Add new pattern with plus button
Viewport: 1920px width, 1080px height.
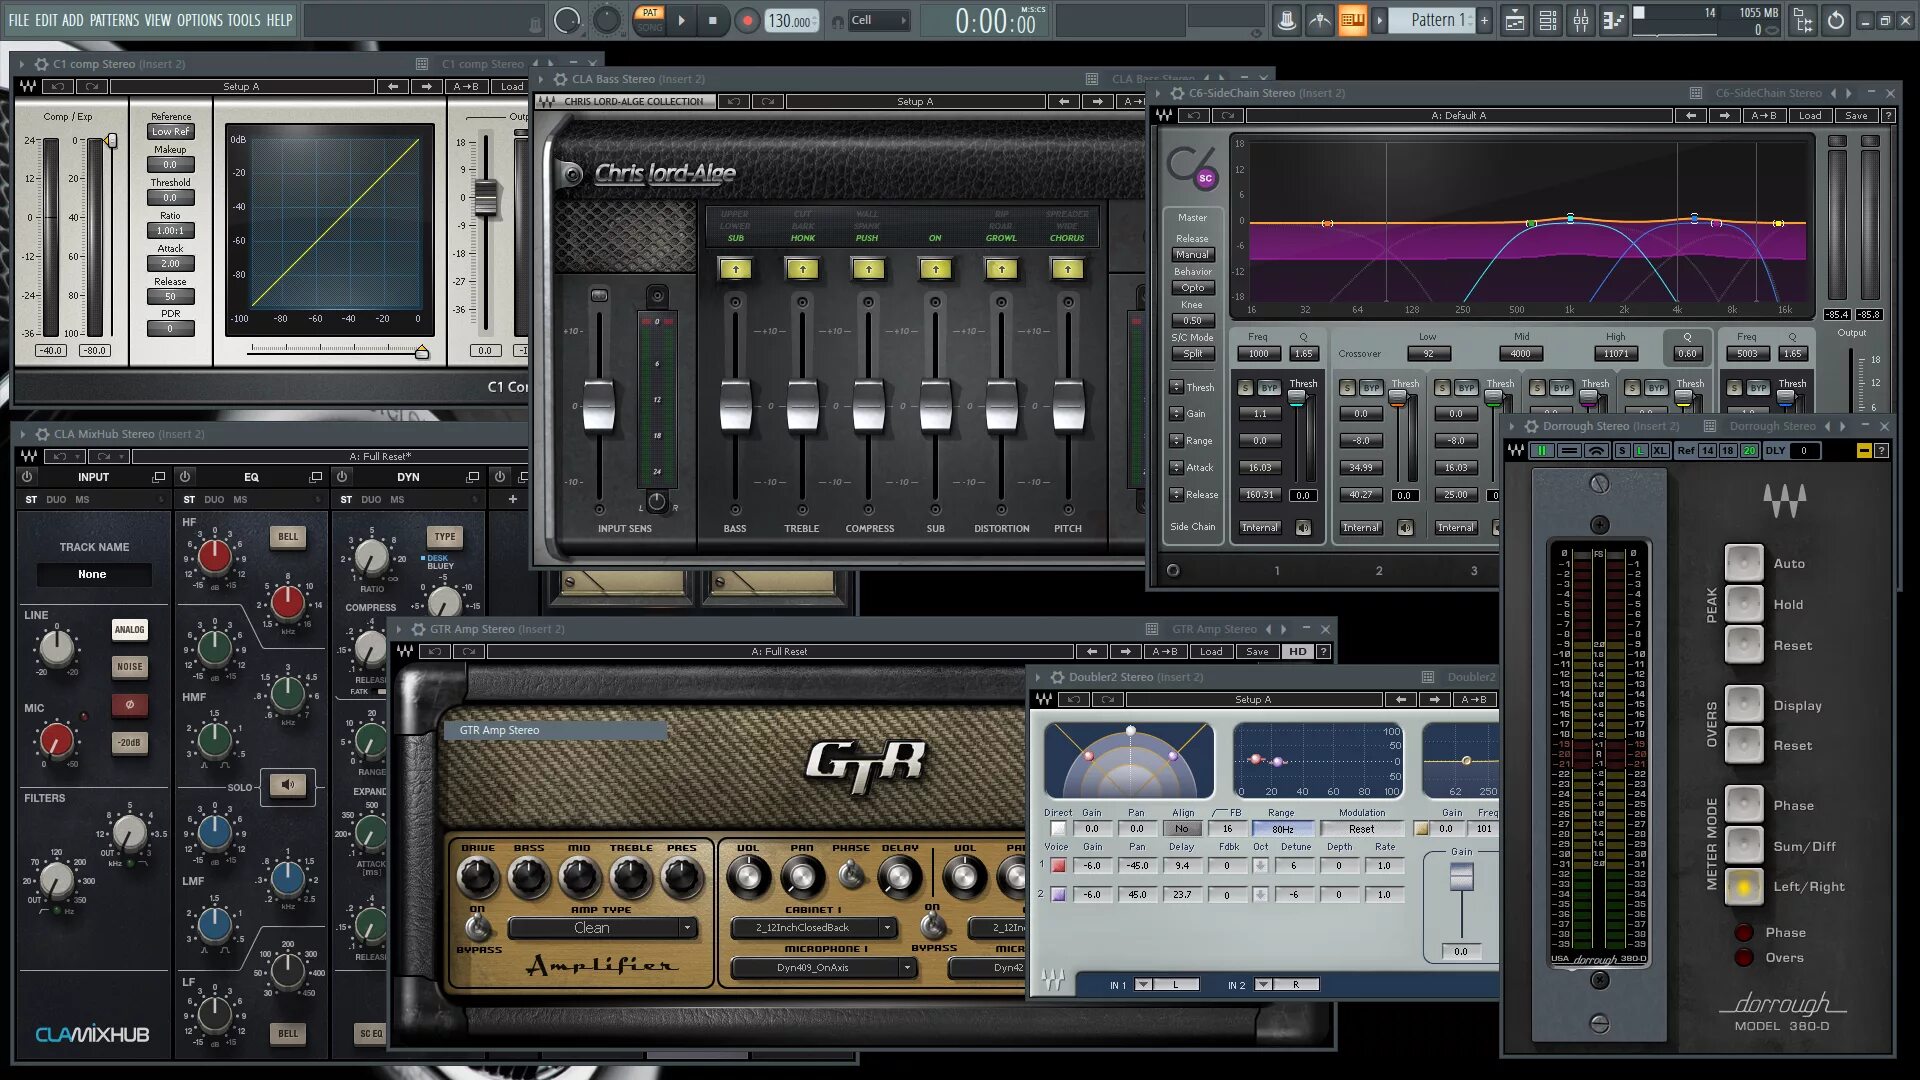[x=1484, y=20]
